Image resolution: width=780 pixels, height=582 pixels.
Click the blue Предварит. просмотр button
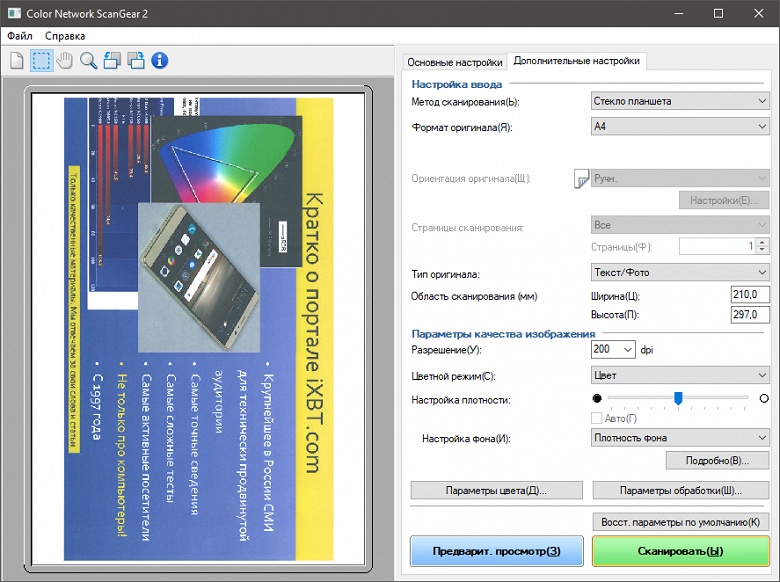click(x=496, y=551)
